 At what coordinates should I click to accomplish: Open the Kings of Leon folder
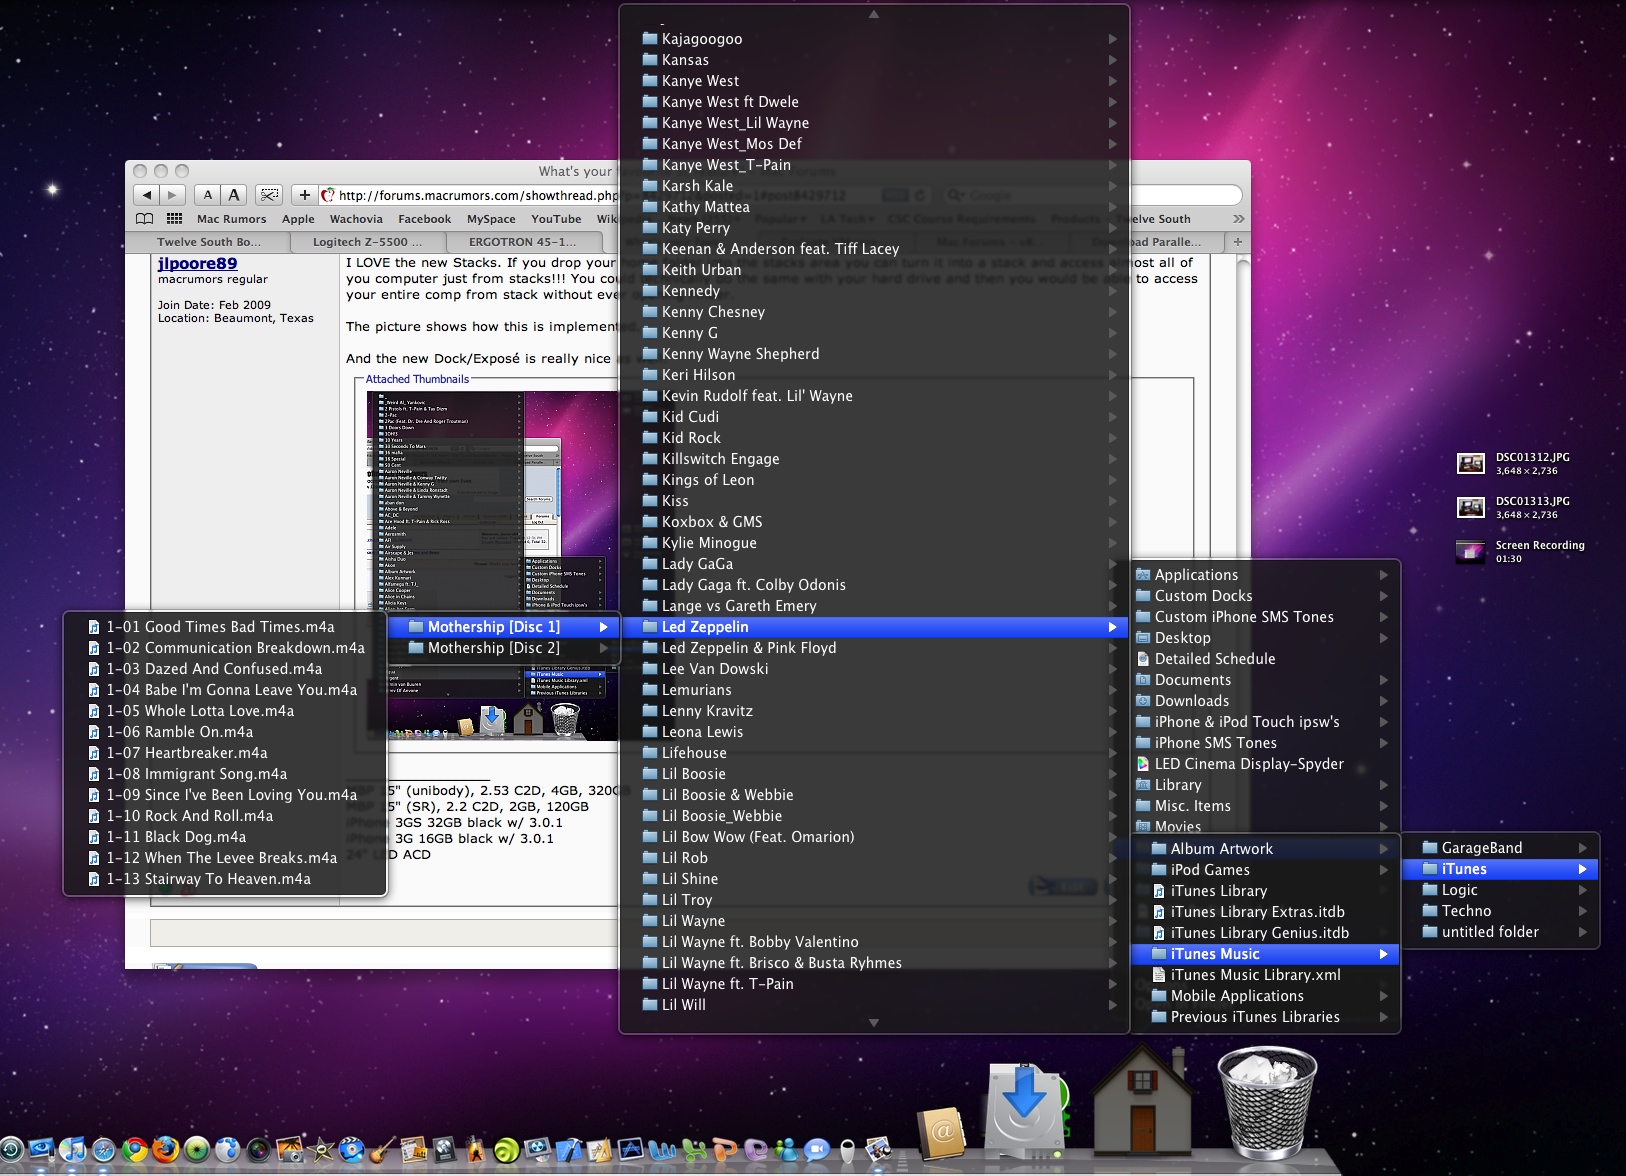(874, 480)
